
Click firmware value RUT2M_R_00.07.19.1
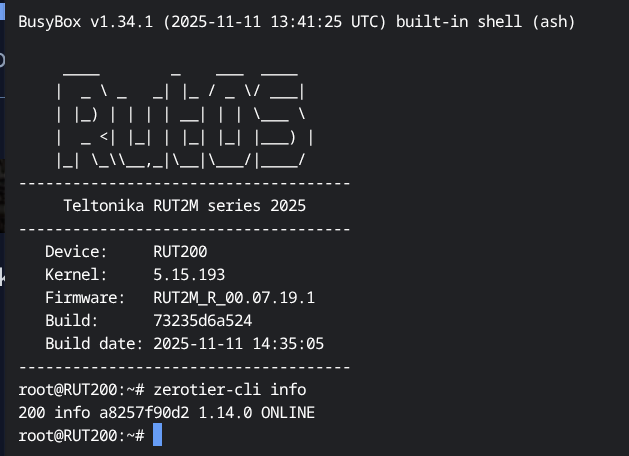click(234, 297)
